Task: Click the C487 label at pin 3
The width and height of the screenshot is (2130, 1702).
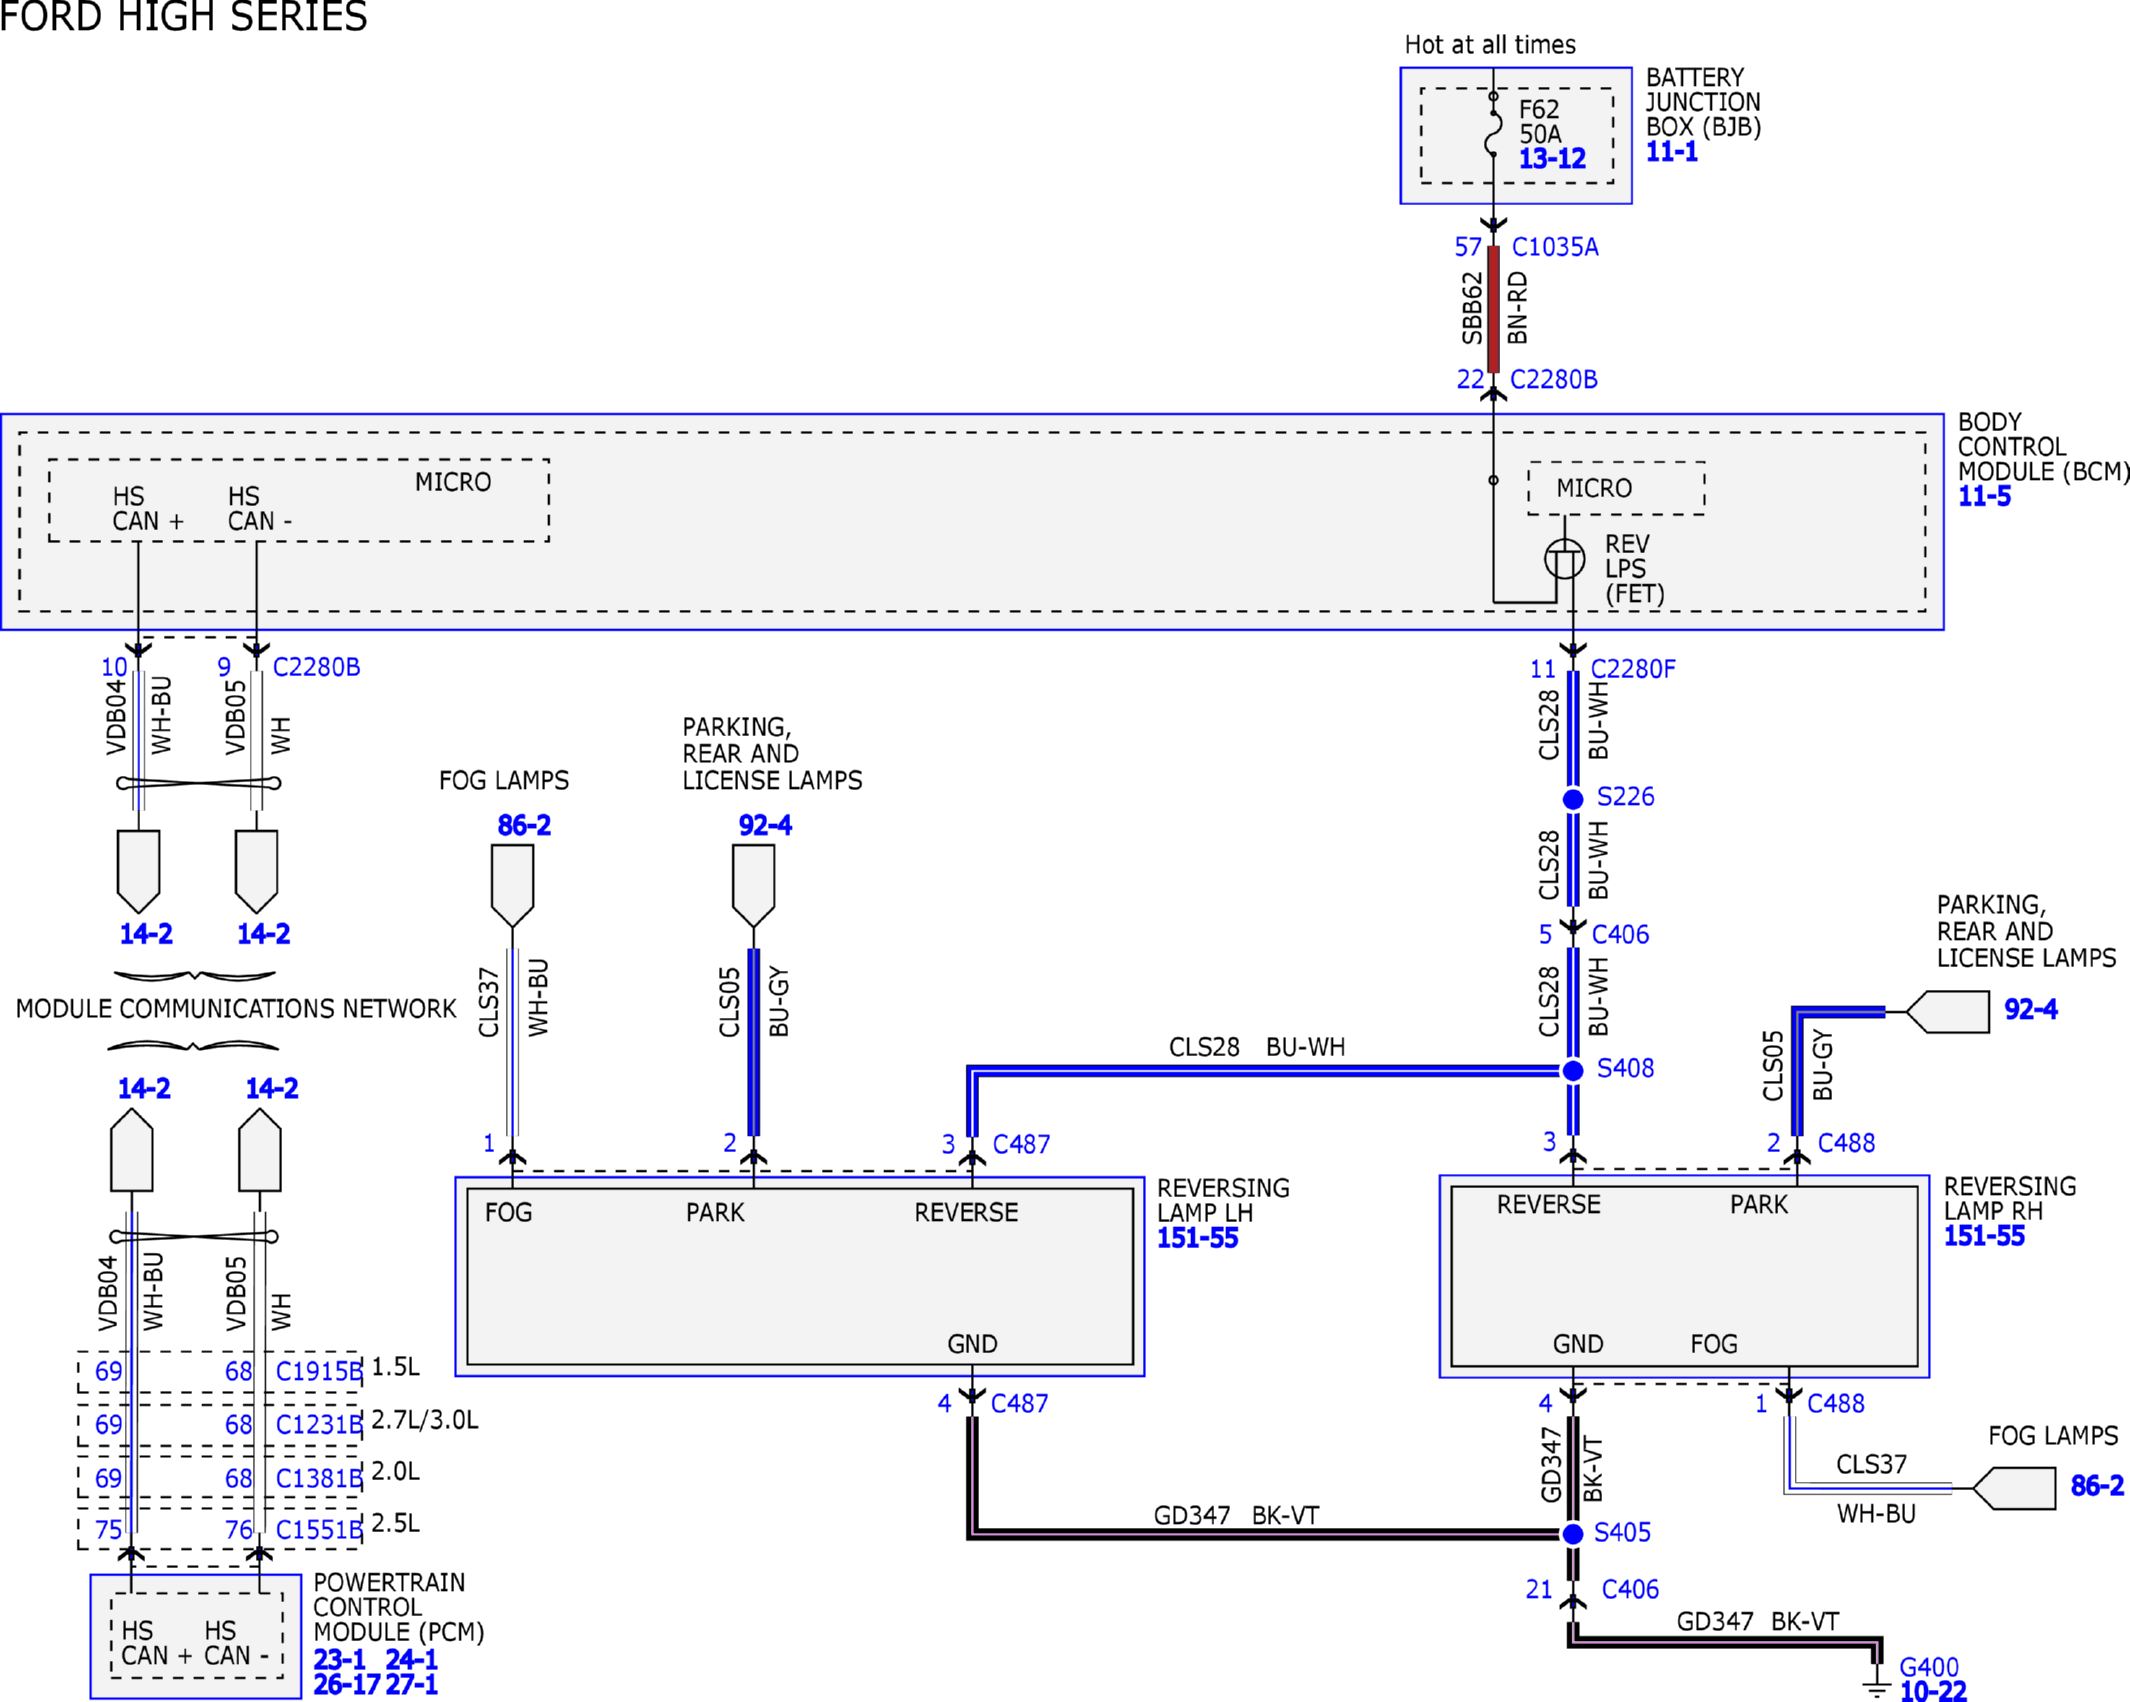Action: (x=1021, y=1145)
